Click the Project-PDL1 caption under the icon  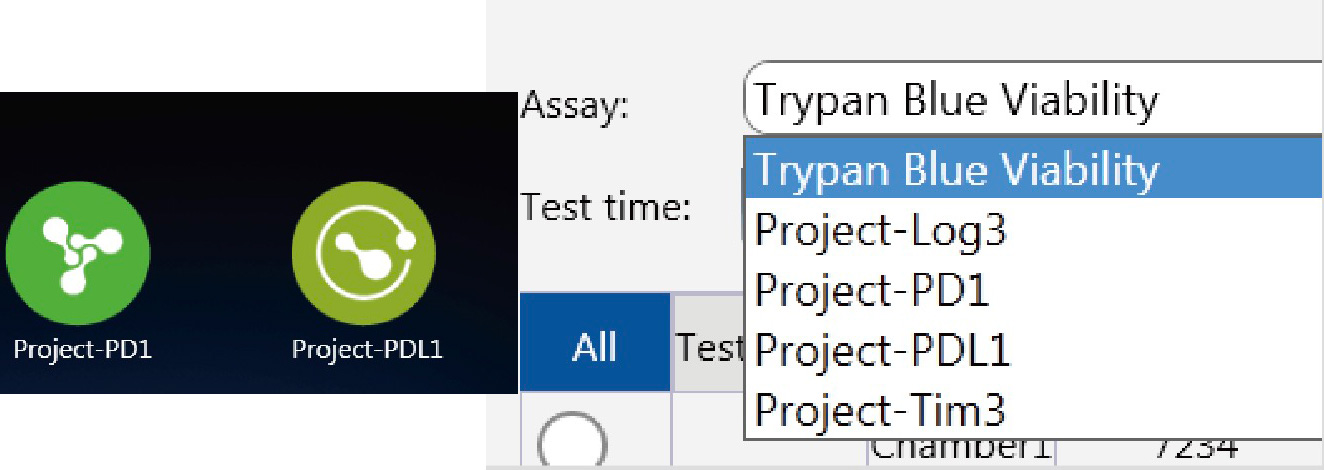click(367, 350)
